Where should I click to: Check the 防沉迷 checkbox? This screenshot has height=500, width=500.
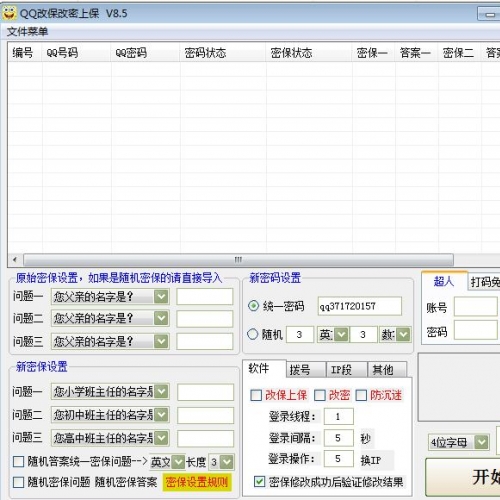click(361, 395)
